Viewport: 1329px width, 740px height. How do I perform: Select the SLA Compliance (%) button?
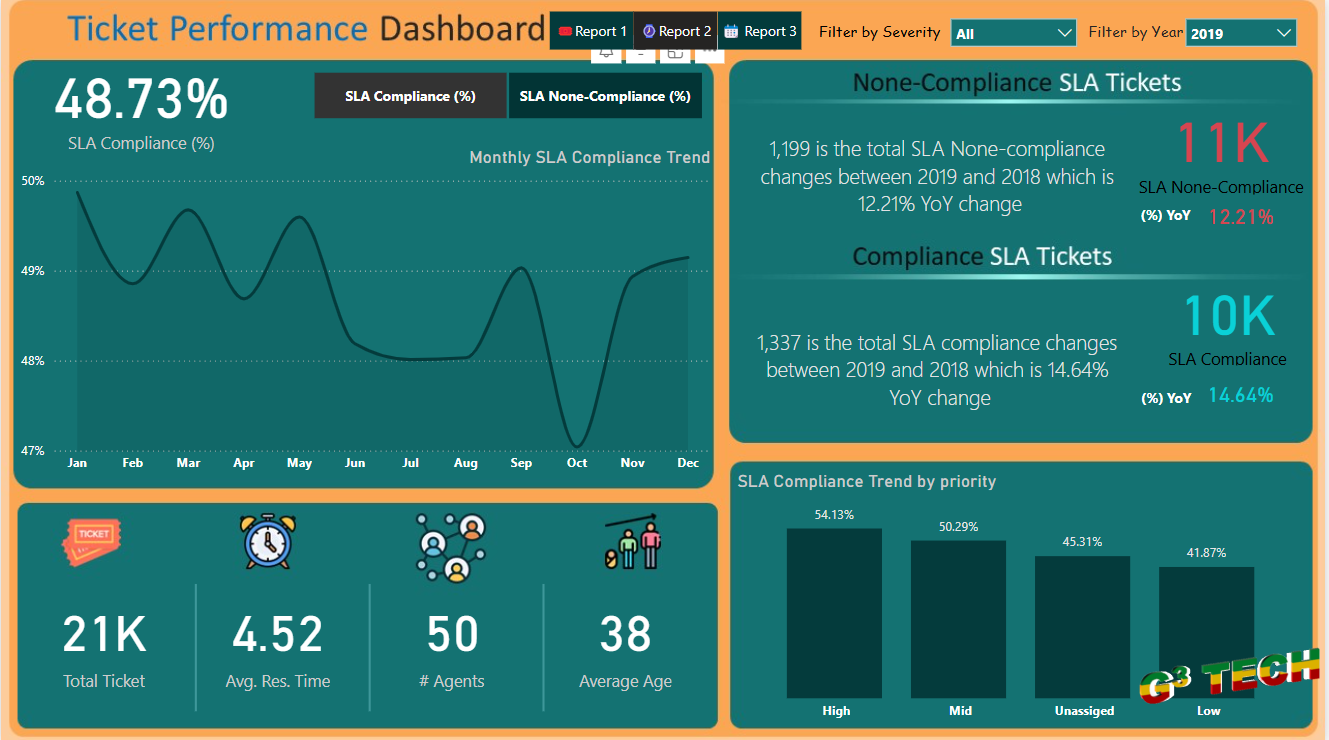tap(410, 96)
